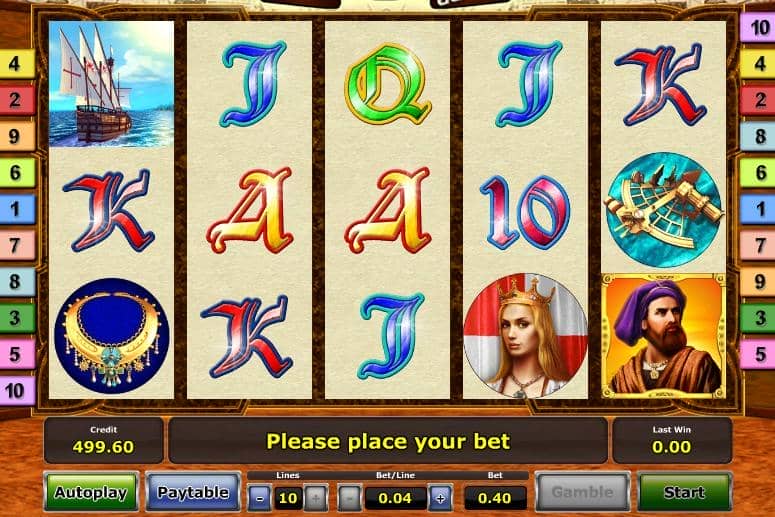Select payline 10 marker at bottom left
This screenshot has height=517, width=775.
pyautogui.click(x=17, y=390)
